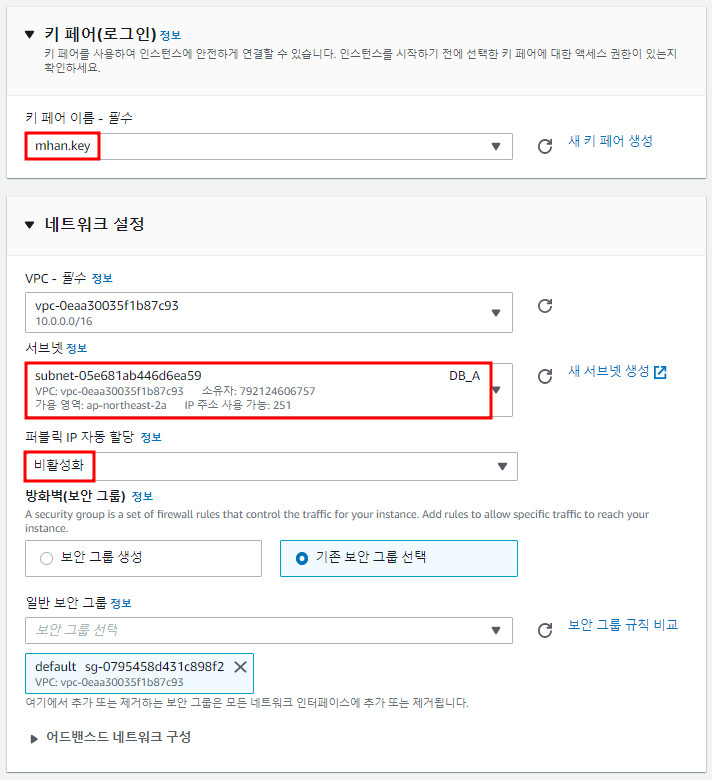
Task: Open the key pair name dropdown mhan.key
Action: (269, 146)
